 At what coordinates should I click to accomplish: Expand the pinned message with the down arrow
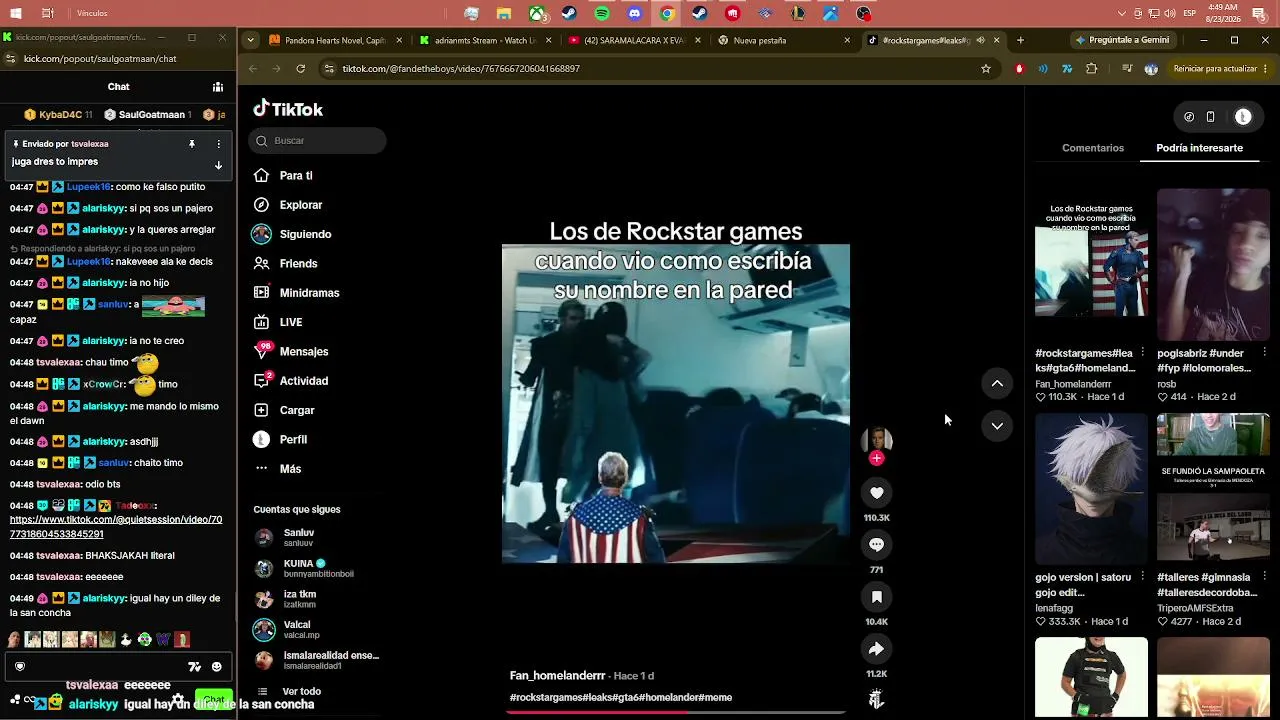pyautogui.click(x=218, y=165)
